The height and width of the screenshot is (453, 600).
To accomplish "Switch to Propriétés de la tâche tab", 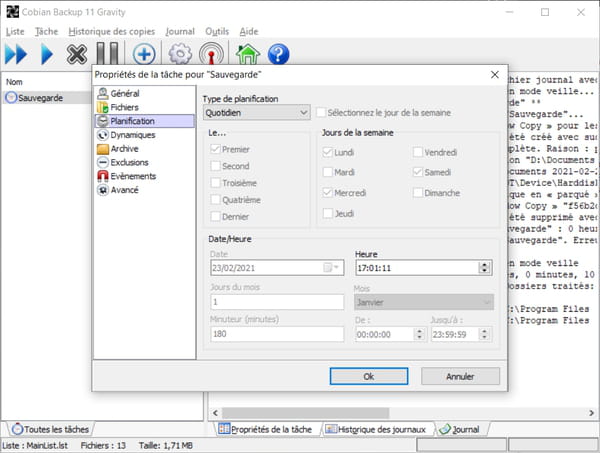I will (265, 429).
